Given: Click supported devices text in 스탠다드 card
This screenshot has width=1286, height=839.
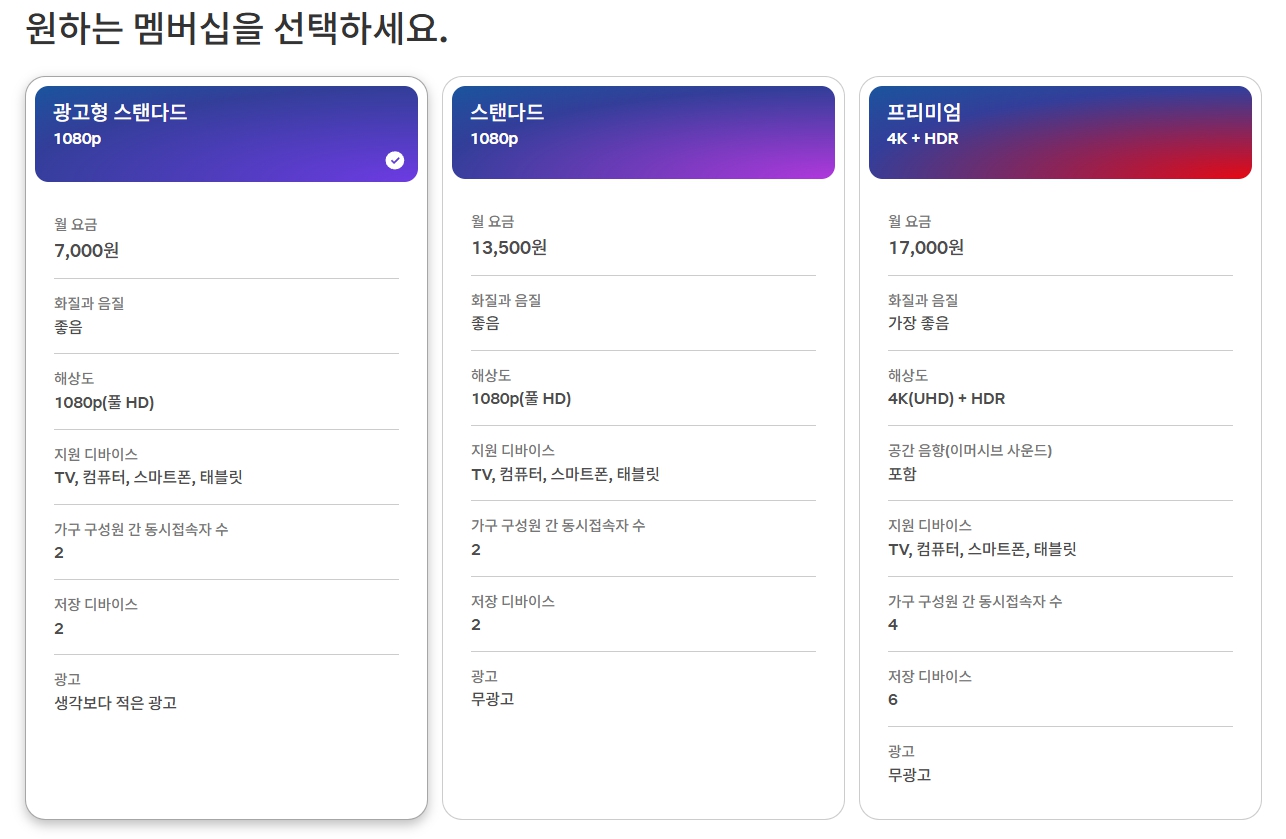Looking at the screenshot, I should tap(565, 474).
